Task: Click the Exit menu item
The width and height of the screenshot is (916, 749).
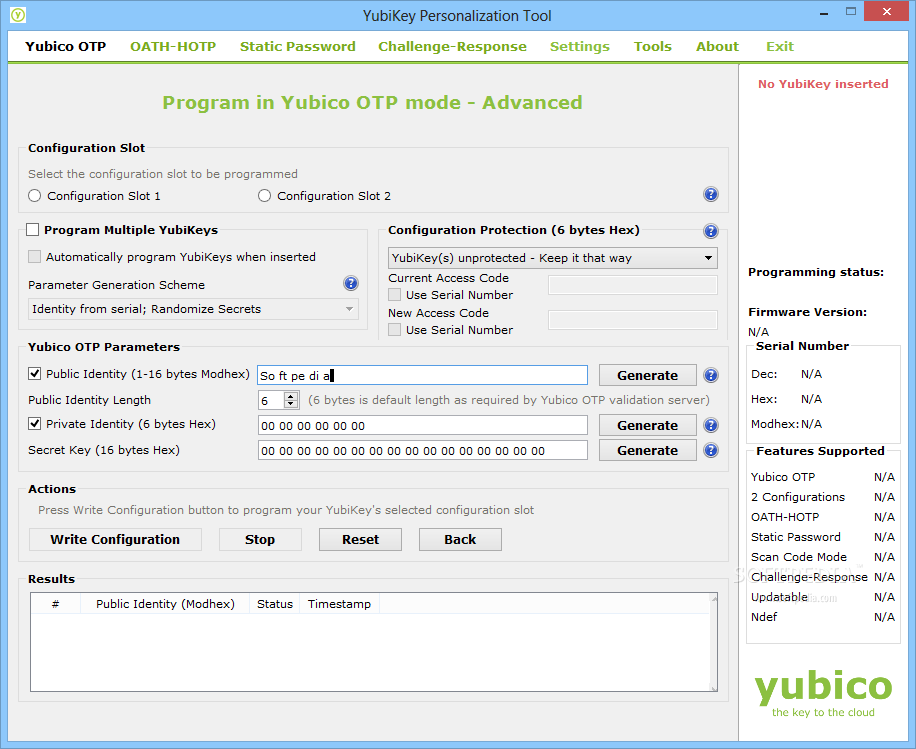Action: point(780,46)
